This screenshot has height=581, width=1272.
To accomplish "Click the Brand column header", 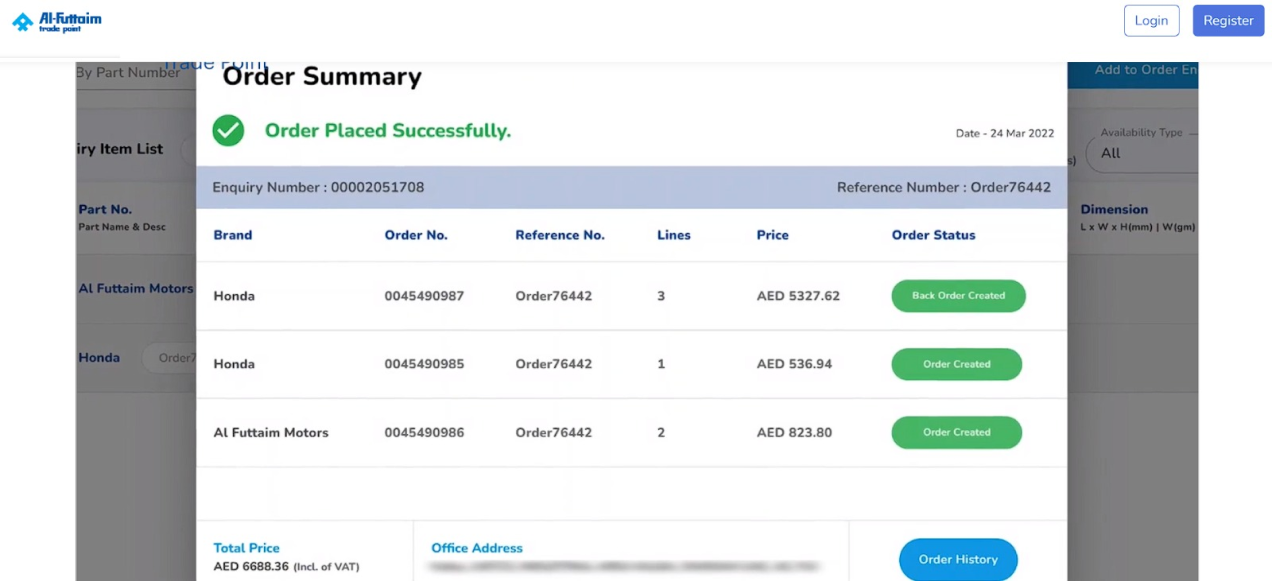I will tap(233, 235).
